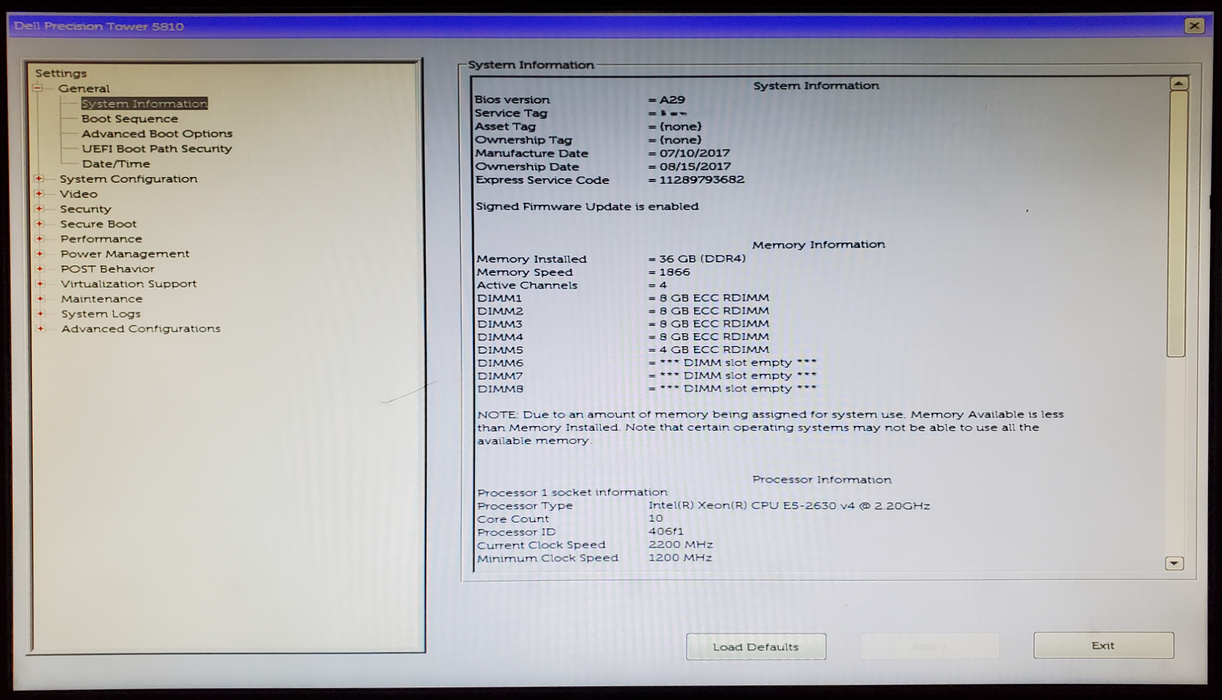Select System Information in the tree
The image size is (1222, 700).
145,104
